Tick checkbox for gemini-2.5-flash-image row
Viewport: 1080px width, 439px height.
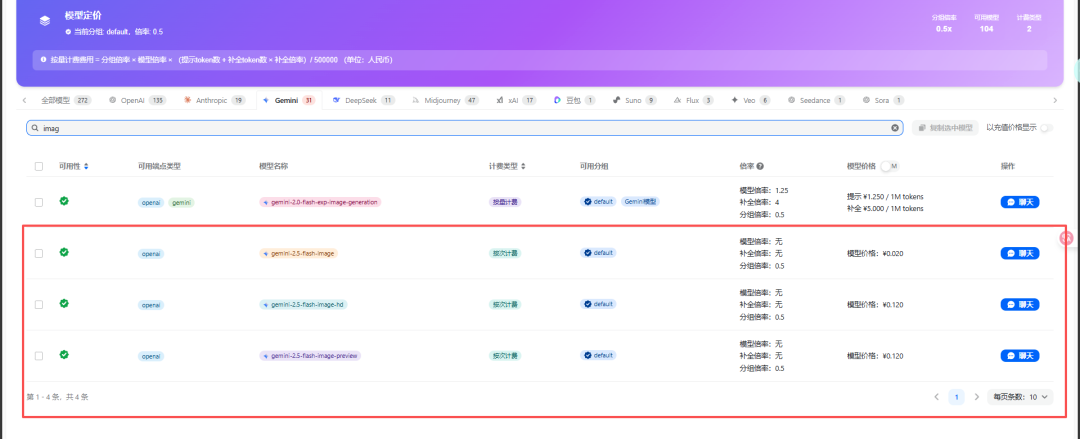click(x=39, y=253)
